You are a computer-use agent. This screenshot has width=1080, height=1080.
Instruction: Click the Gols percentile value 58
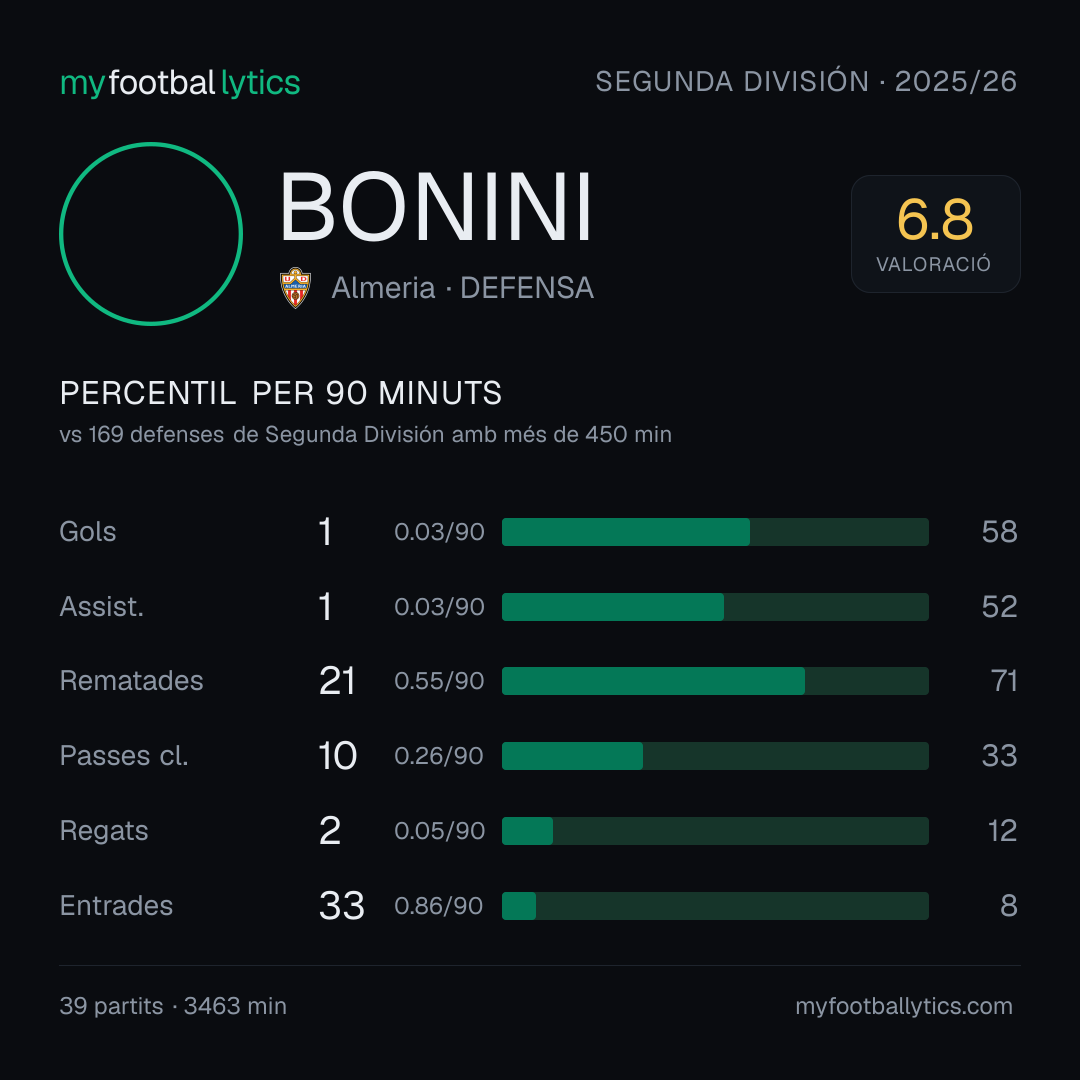[x=999, y=532]
